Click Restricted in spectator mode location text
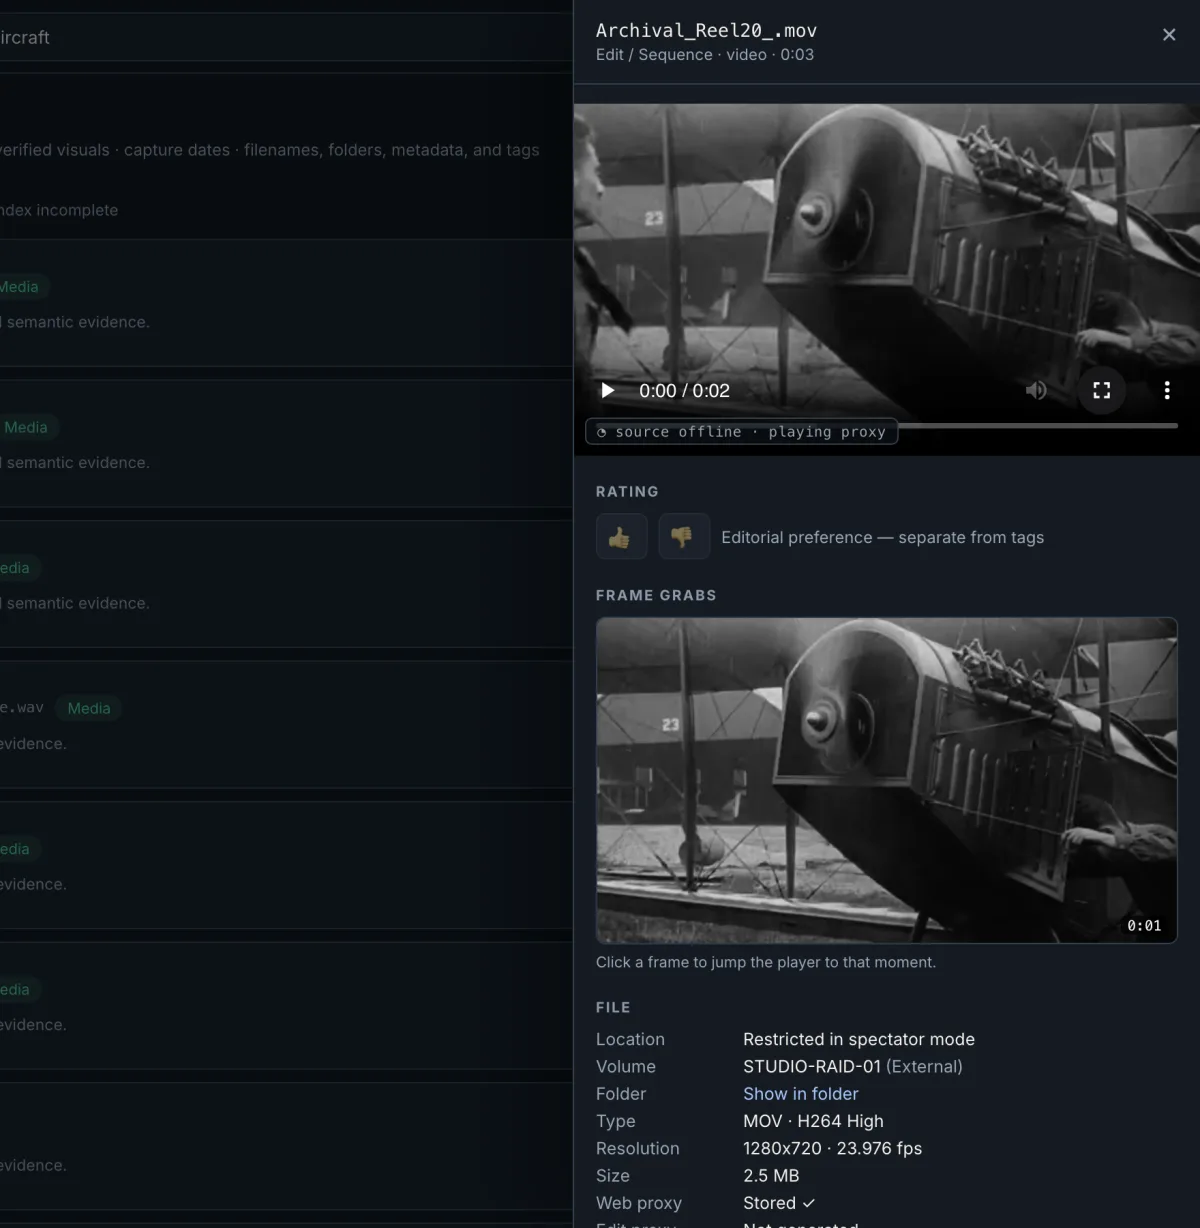This screenshot has height=1228, width=1200. 859,1040
